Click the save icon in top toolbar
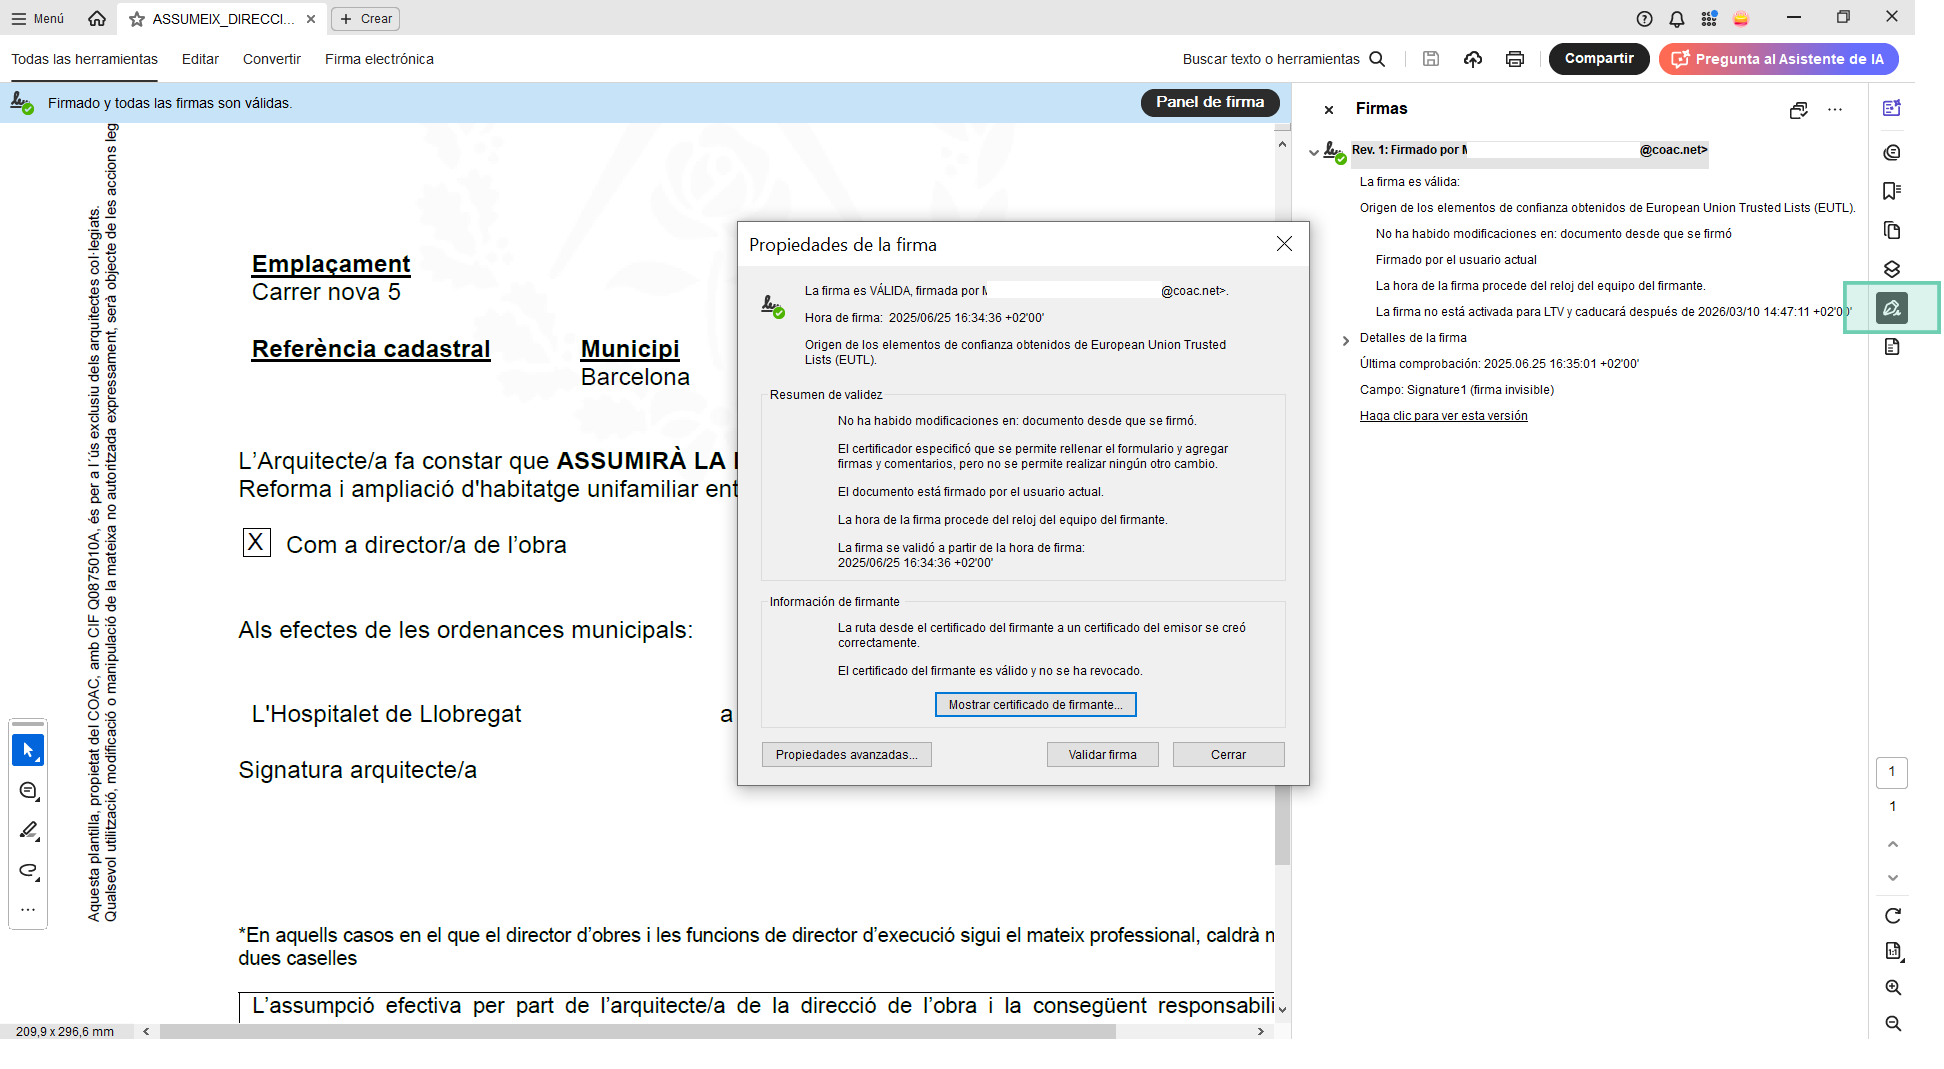This screenshot has width=1944, height=1069. click(x=1431, y=59)
